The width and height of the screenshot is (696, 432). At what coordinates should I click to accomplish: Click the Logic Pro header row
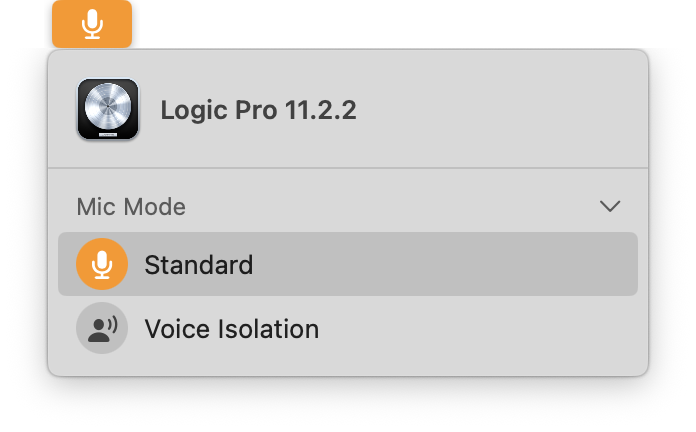pos(348,109)
